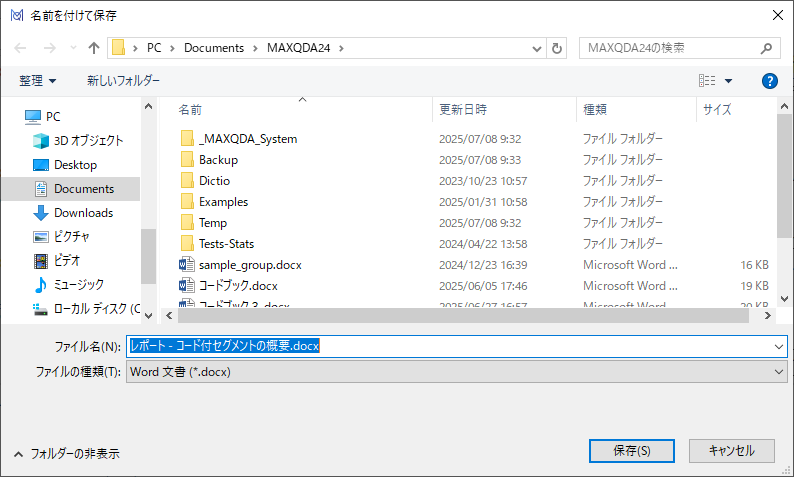794x477 pixels.
Task: Click navigation pane scroll up arrow
Action: pos(148,106)
